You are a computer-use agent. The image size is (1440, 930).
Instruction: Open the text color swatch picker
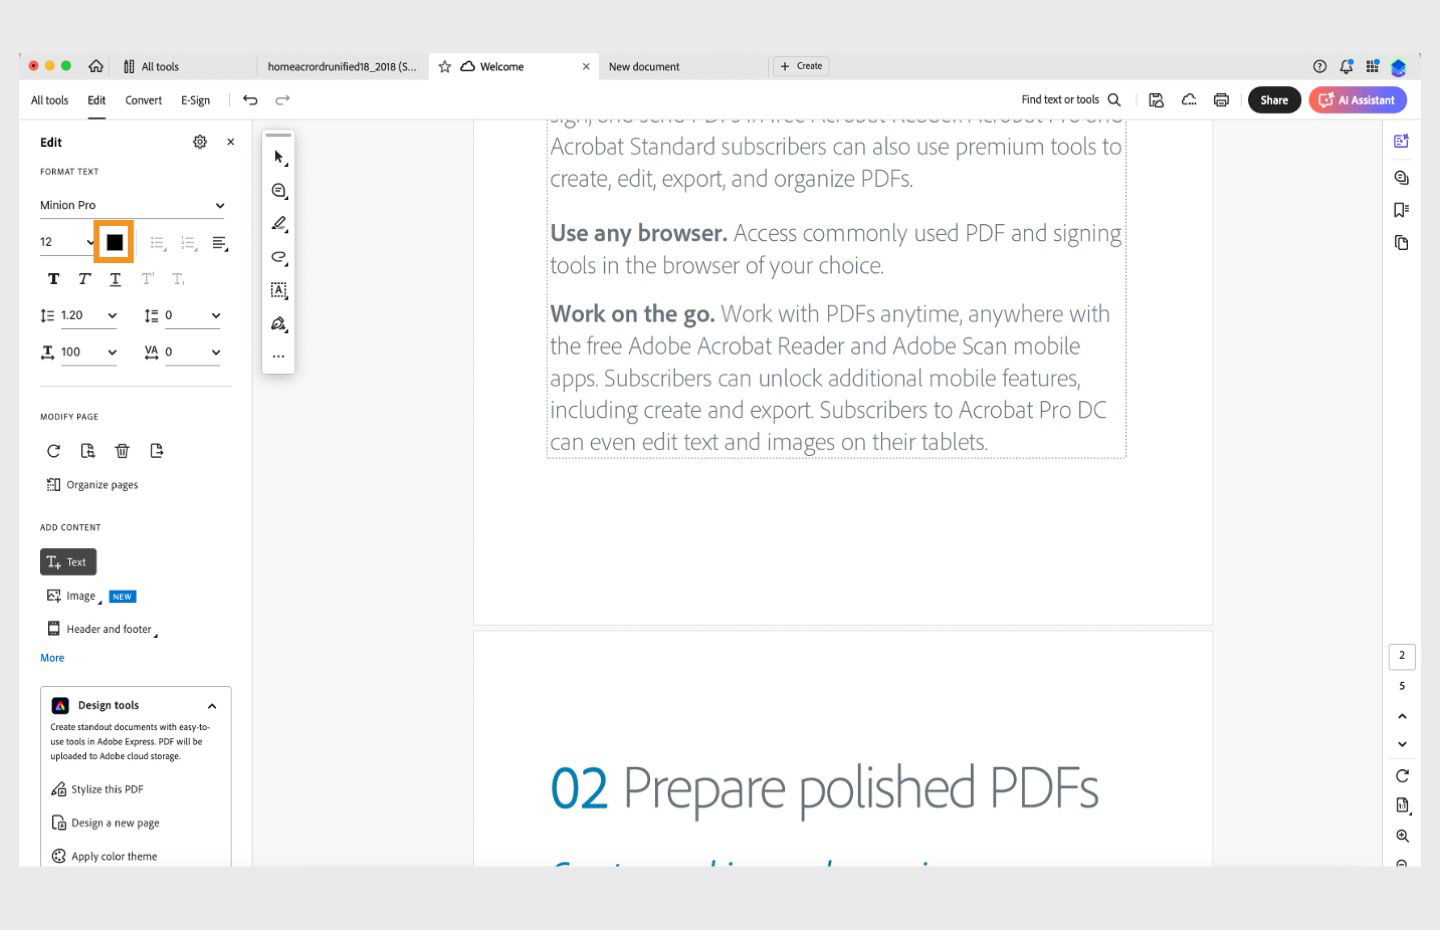click(113, 241)
